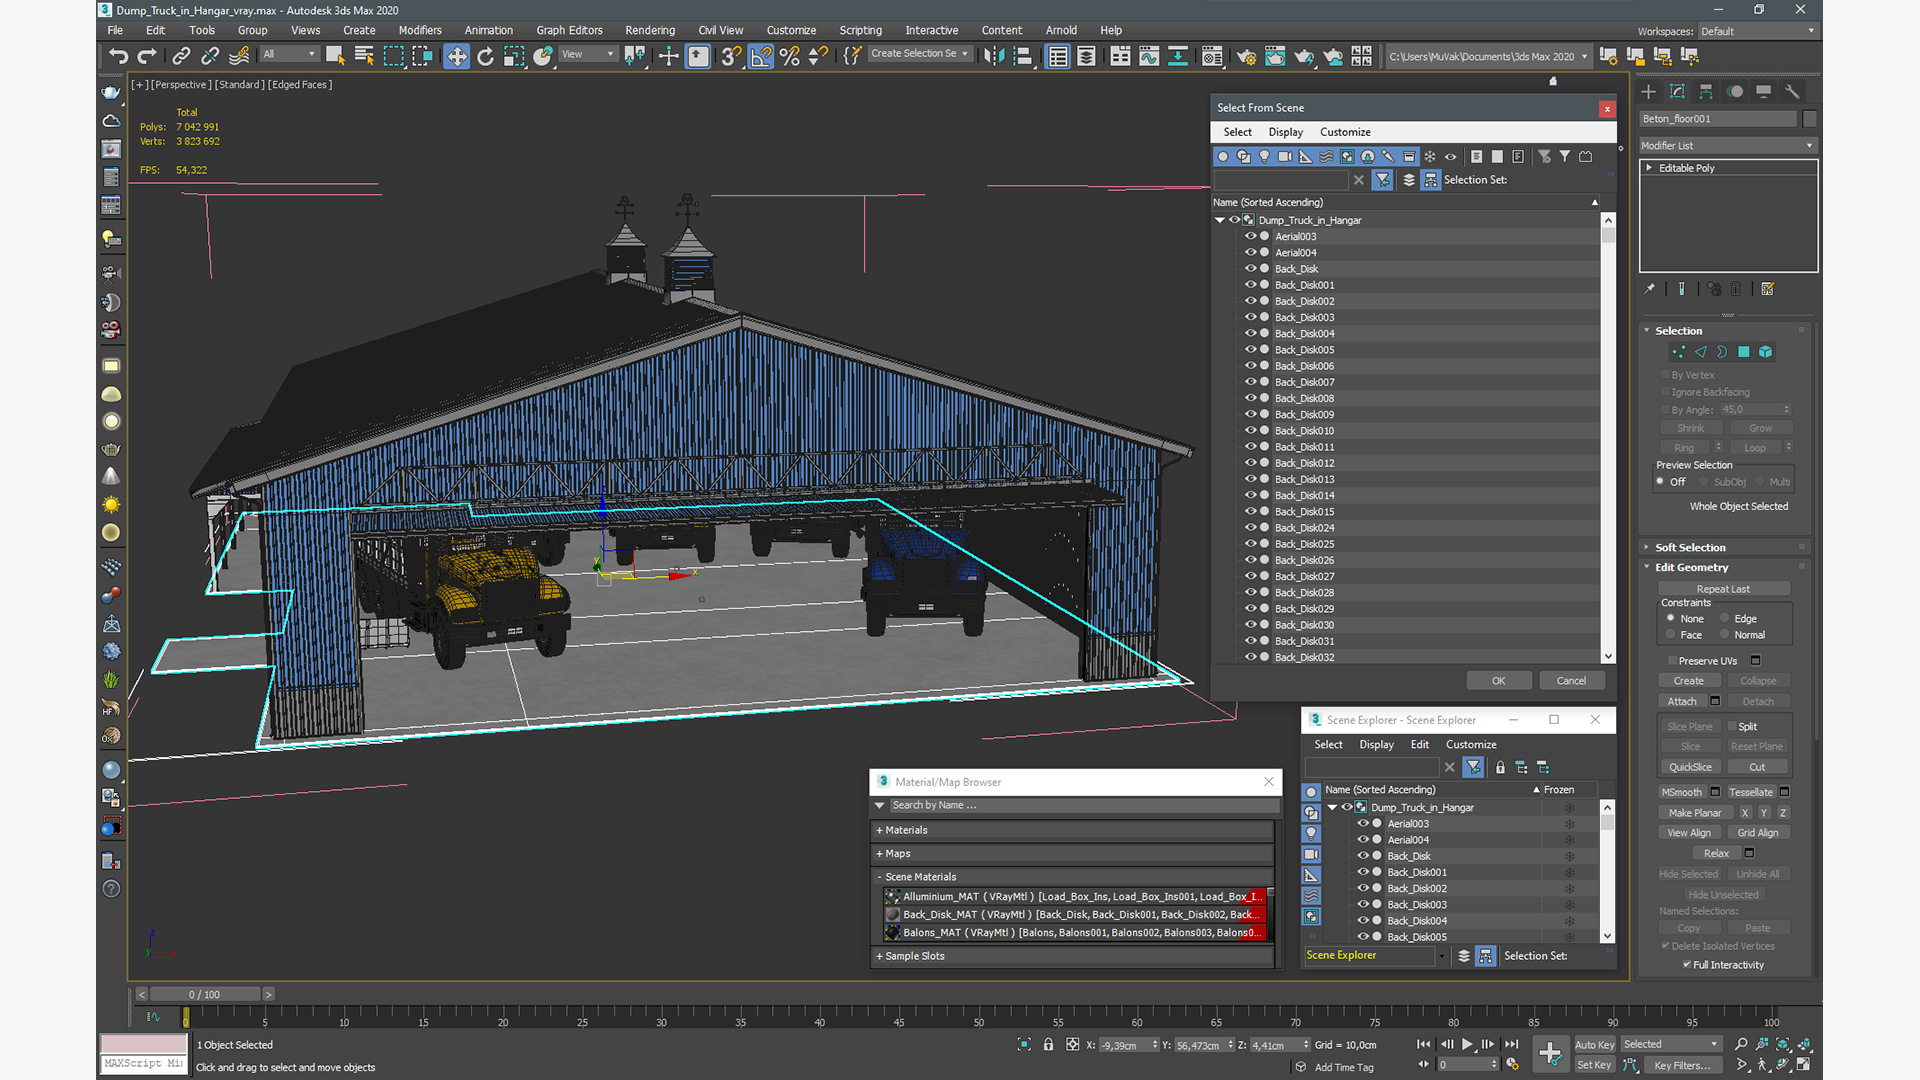Click the Search by Name field in Material Browser
Screen dimensions: 1920x1080
[x=1084, y=806]
